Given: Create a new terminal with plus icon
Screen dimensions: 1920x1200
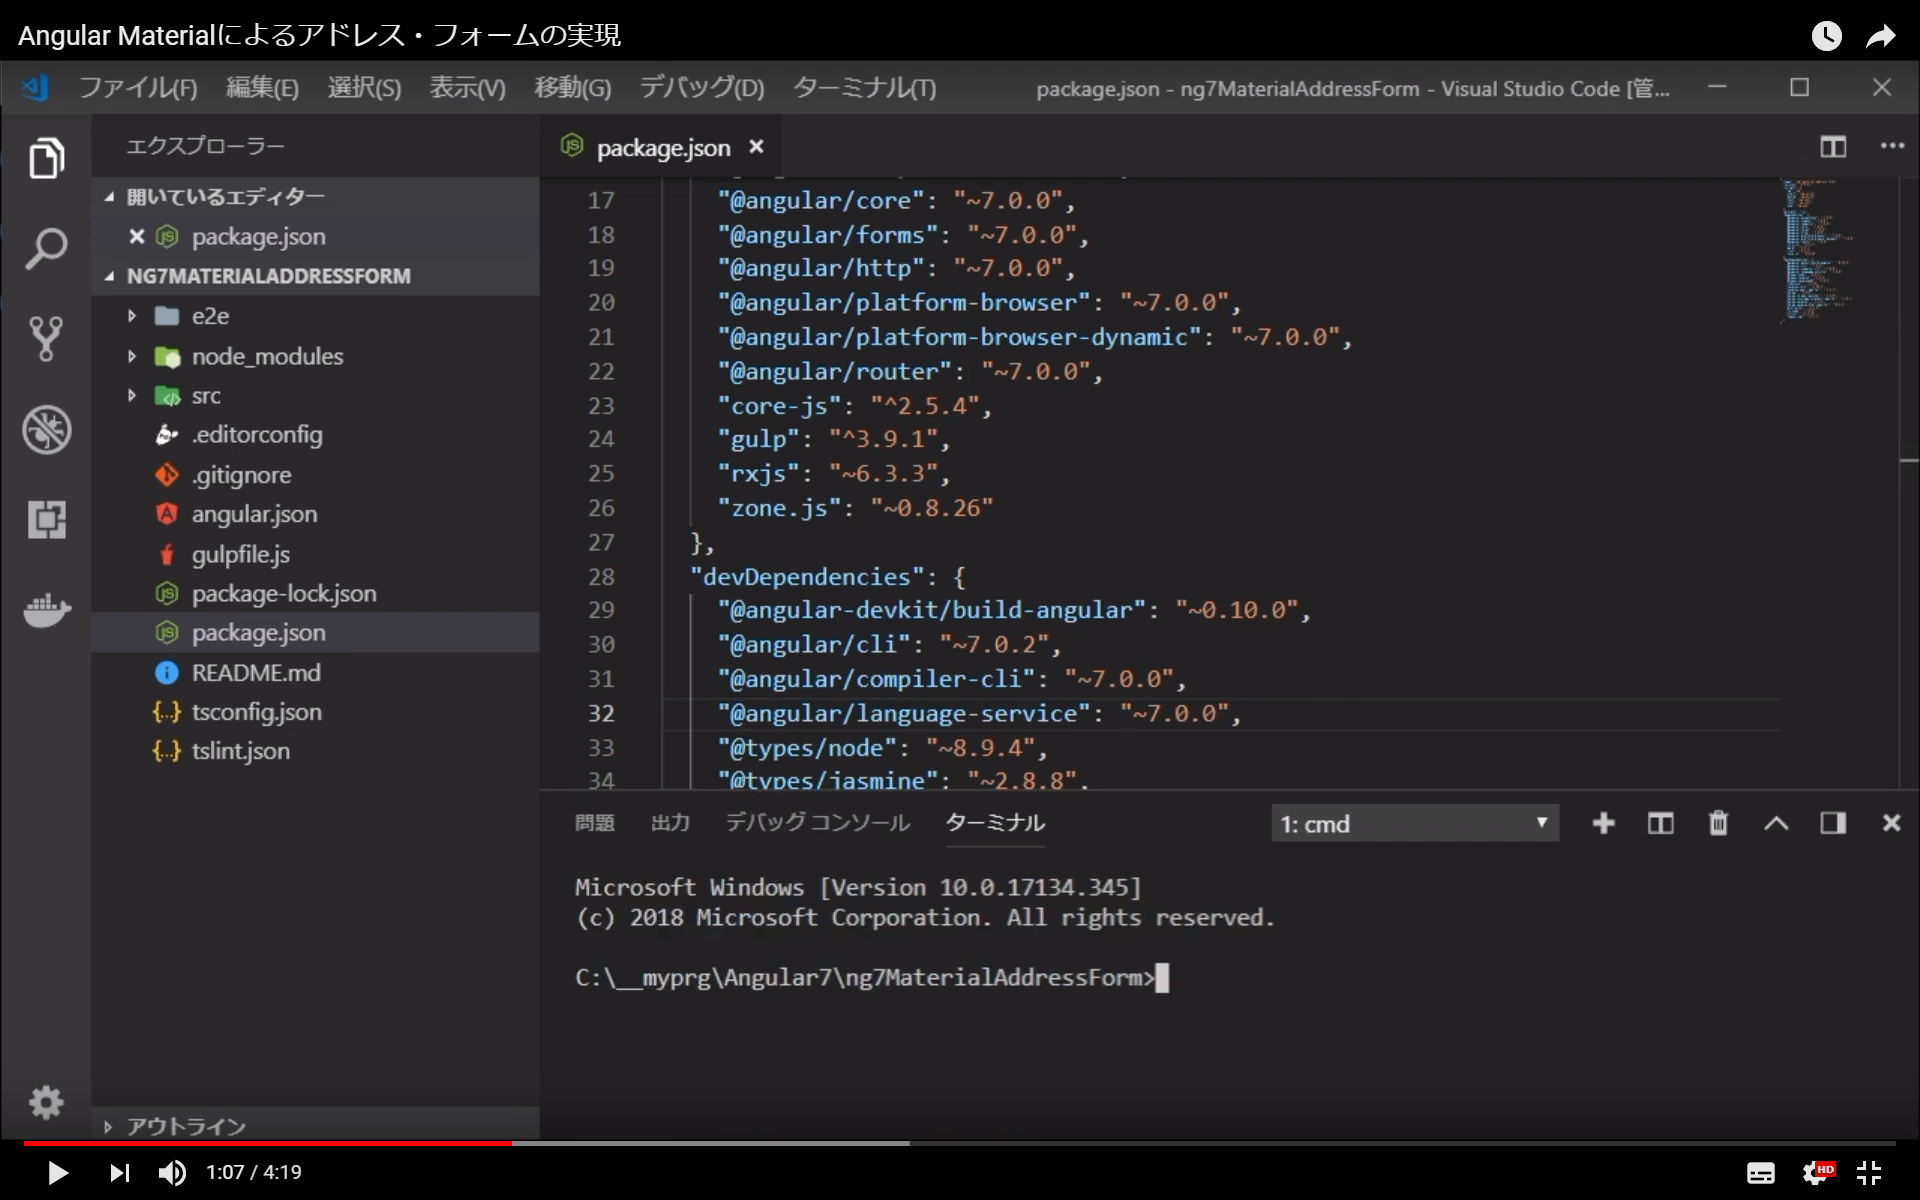Looking at the screenshot, I should pos(1603,823).
